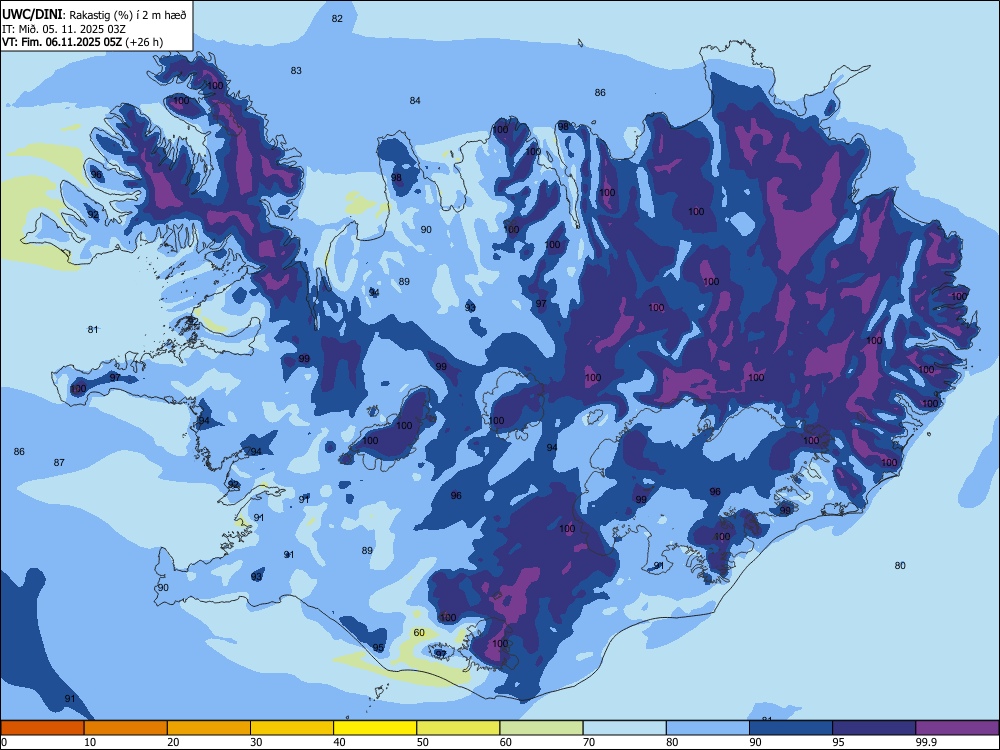This screenshot has height=750, width=1000.
Task: Click the 60 value in the yellow patch
Action: [419, 633]
